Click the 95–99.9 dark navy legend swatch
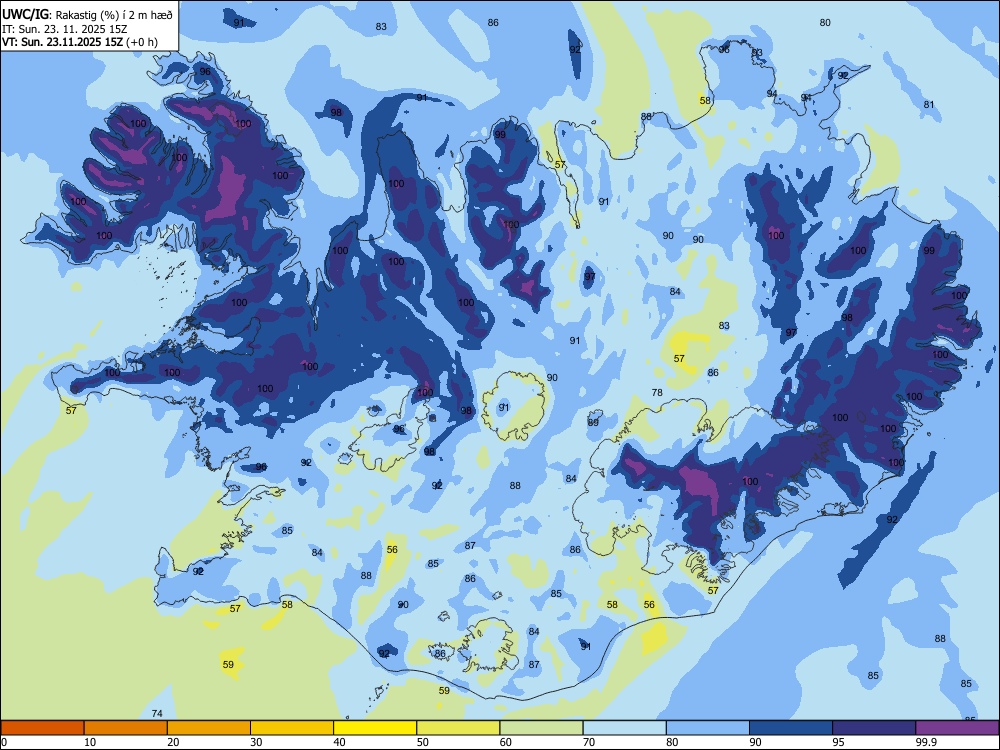The width and height of the screenshot is (1000, 750). click(874, 728)
